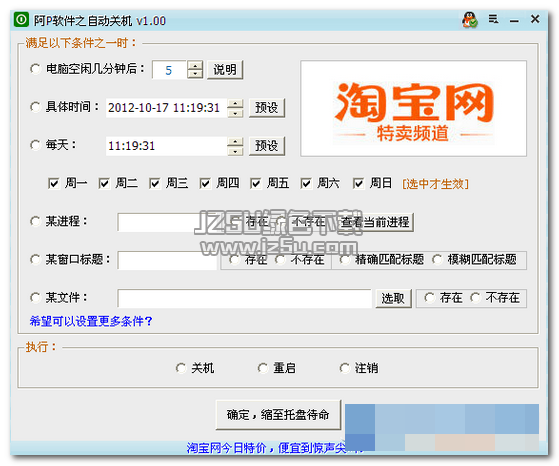Increase 具体时间 value with up arrow
Screen dimensions: 559x466
pyautogui.click(x=235, y=103)
